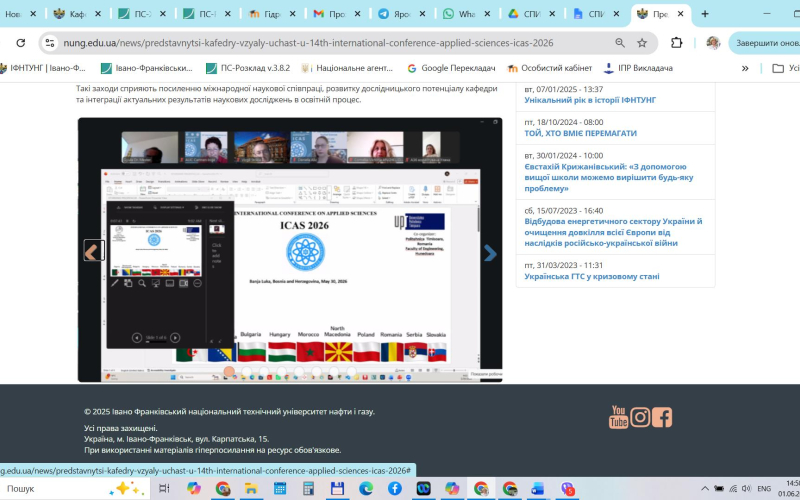Open the Viber icon on taskbar

click(567, 488)
